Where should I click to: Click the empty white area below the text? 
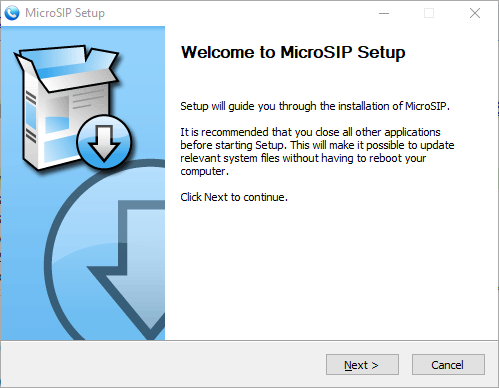pos(330,270)
